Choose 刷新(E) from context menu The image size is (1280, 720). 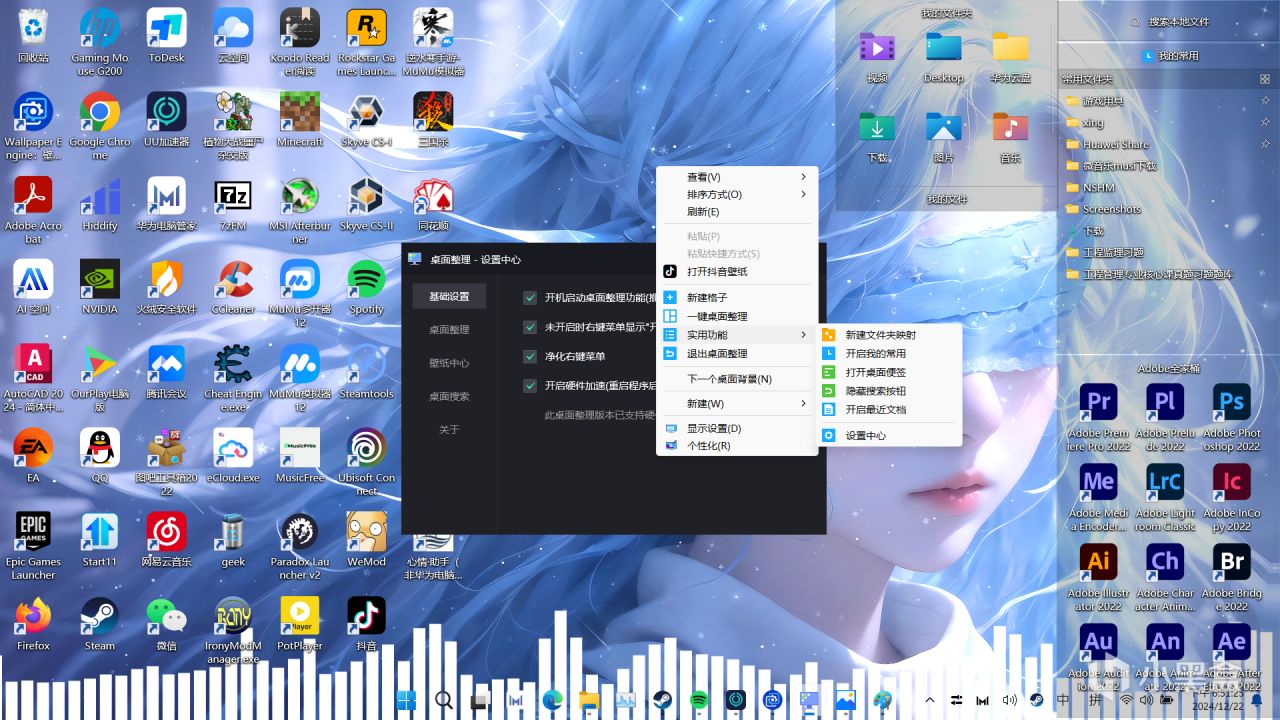click(x=737, y=212)
